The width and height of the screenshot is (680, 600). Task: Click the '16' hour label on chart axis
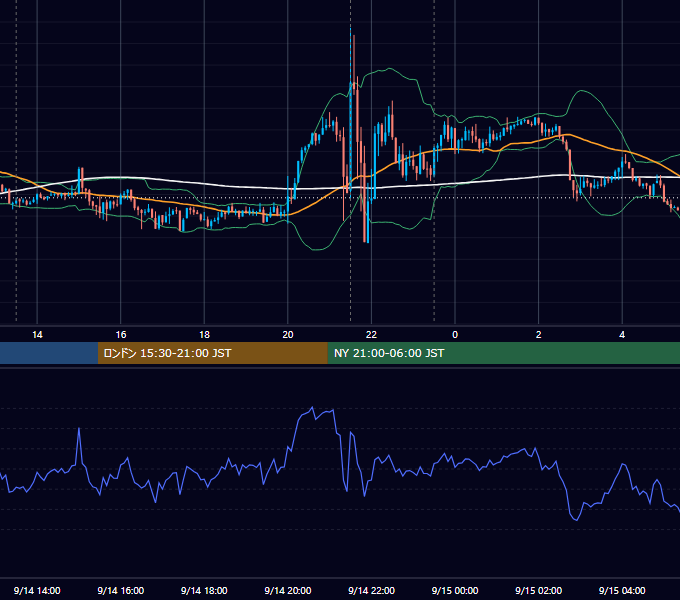(121, 335)
